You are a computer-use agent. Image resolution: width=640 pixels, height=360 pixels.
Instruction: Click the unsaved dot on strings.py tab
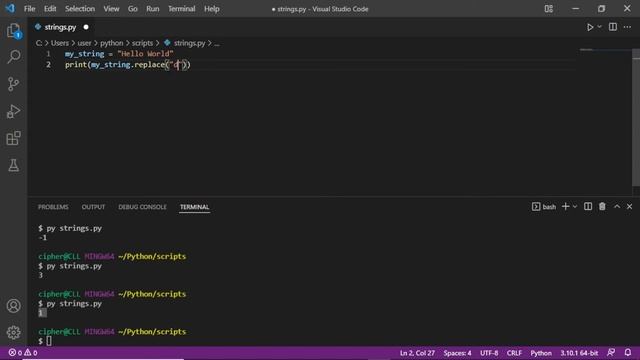86,27
